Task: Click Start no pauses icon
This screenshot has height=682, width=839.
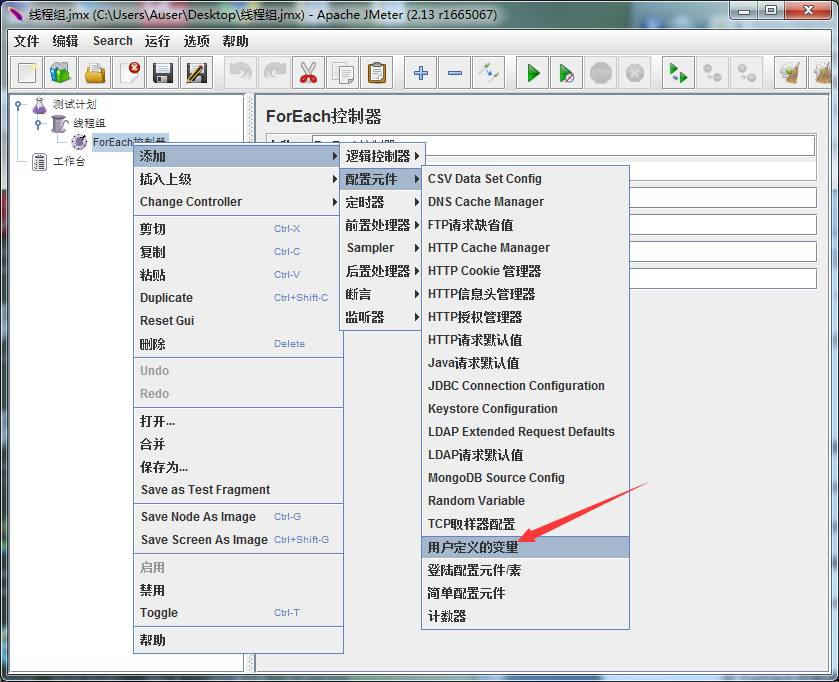Action: pos(567,73)
